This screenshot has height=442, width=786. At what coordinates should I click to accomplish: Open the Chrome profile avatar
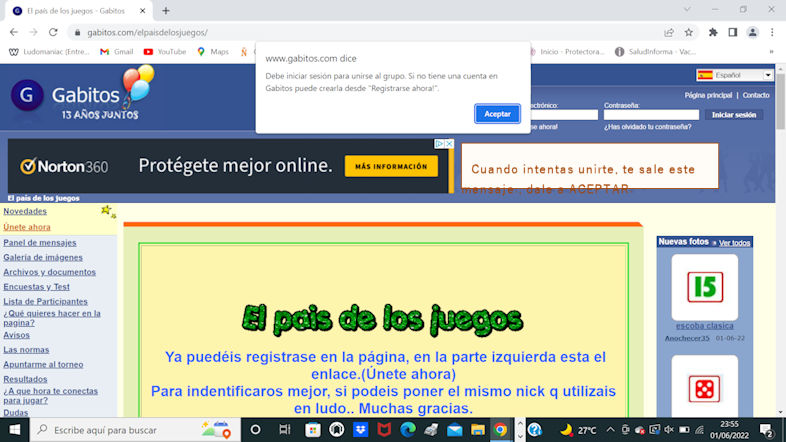tap(752, 32)
